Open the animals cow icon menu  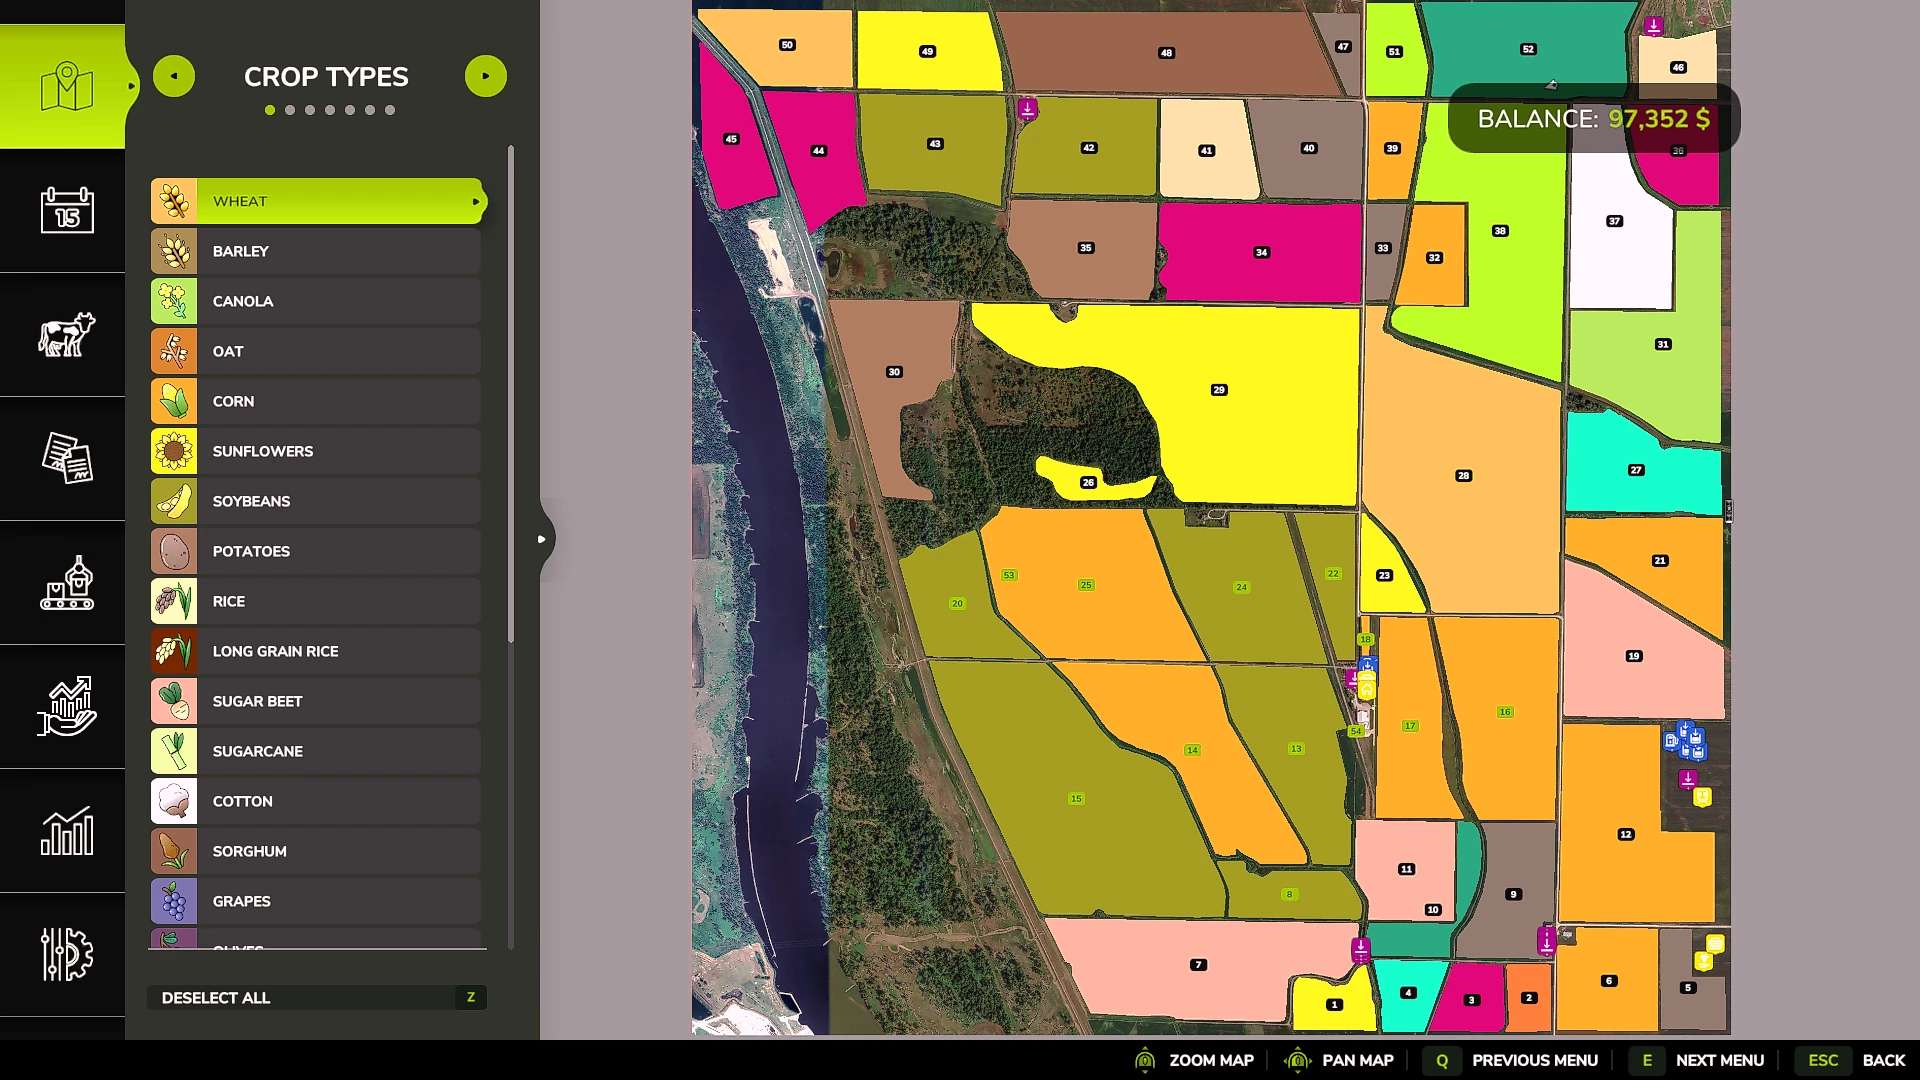66,335
